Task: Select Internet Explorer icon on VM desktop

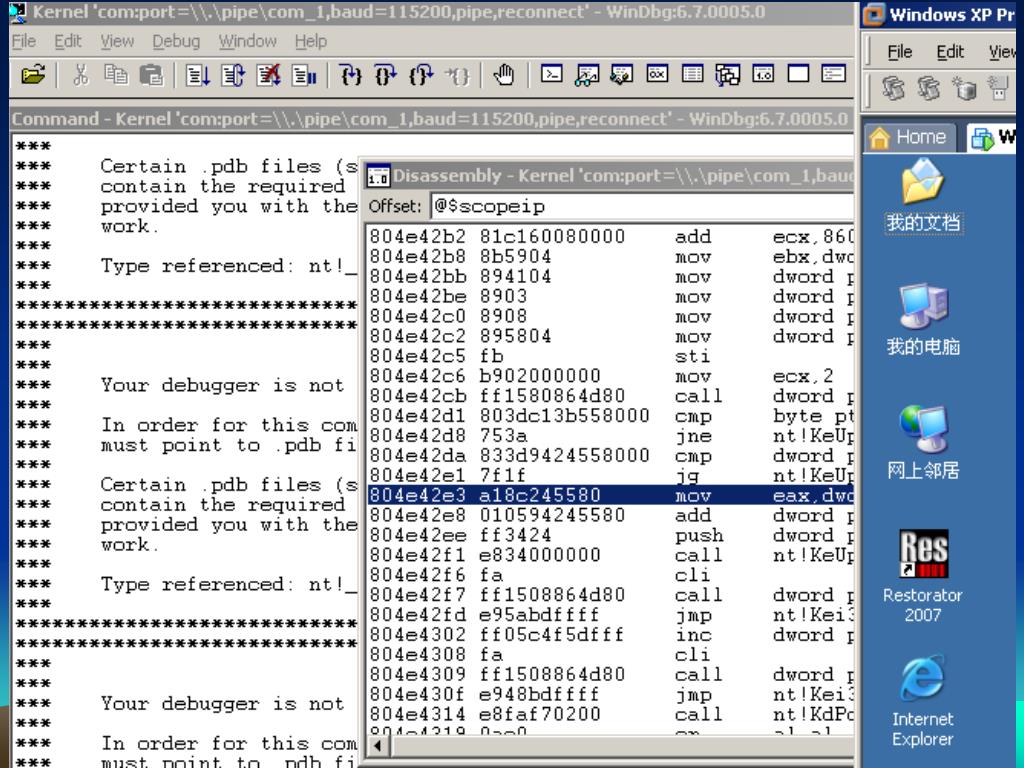Action: (x=923, y=702)
